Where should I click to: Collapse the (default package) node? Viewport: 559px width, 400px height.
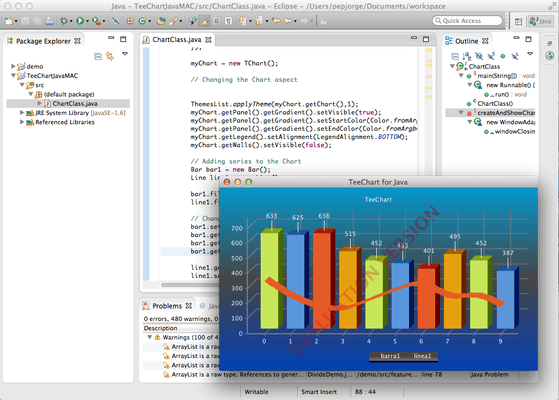tap(31, 94)
